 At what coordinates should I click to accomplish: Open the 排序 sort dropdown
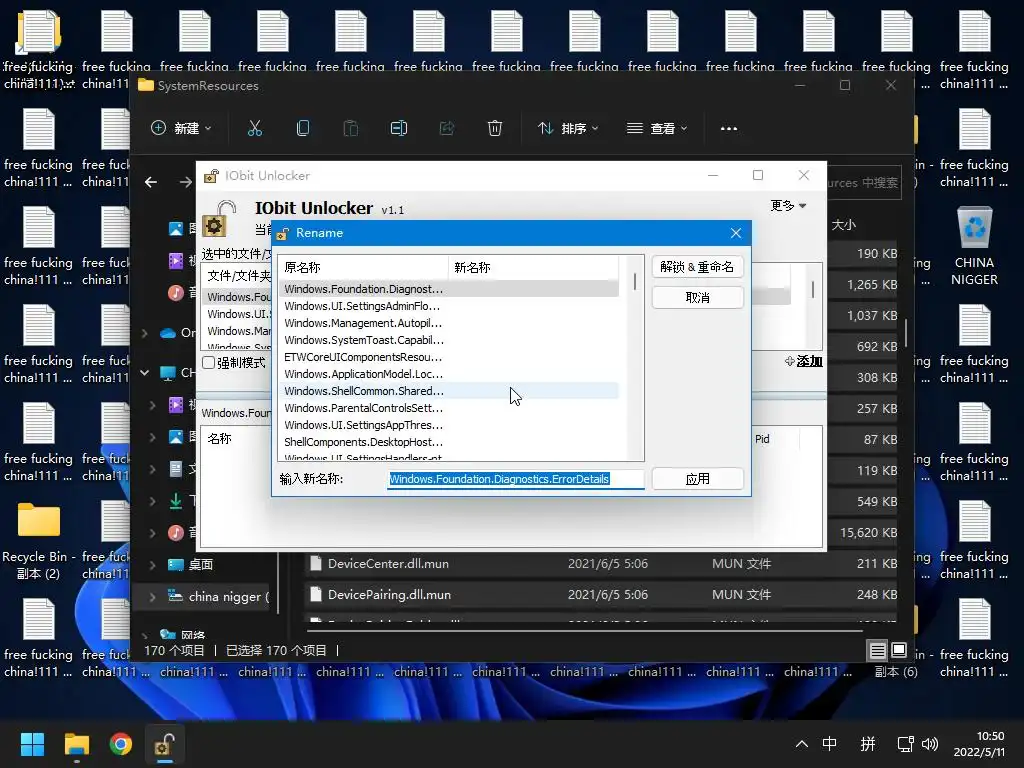[x=568, y=129]
